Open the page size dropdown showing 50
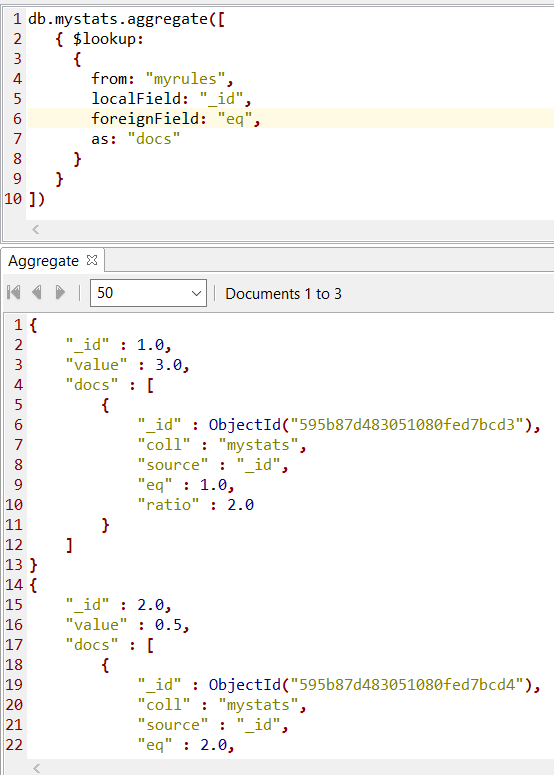Viewport: 555px width, 775px height. tap(148, 293)
